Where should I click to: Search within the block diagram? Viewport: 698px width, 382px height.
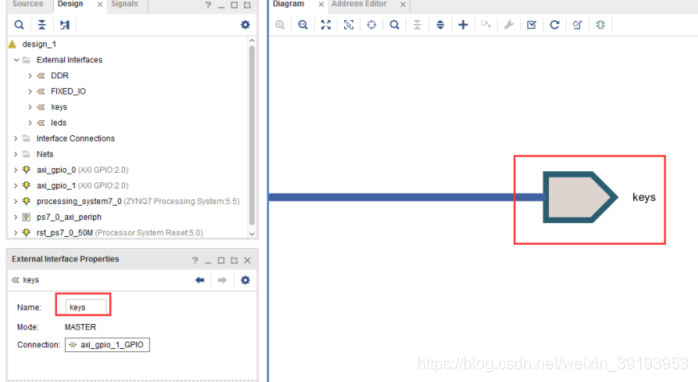394,25
